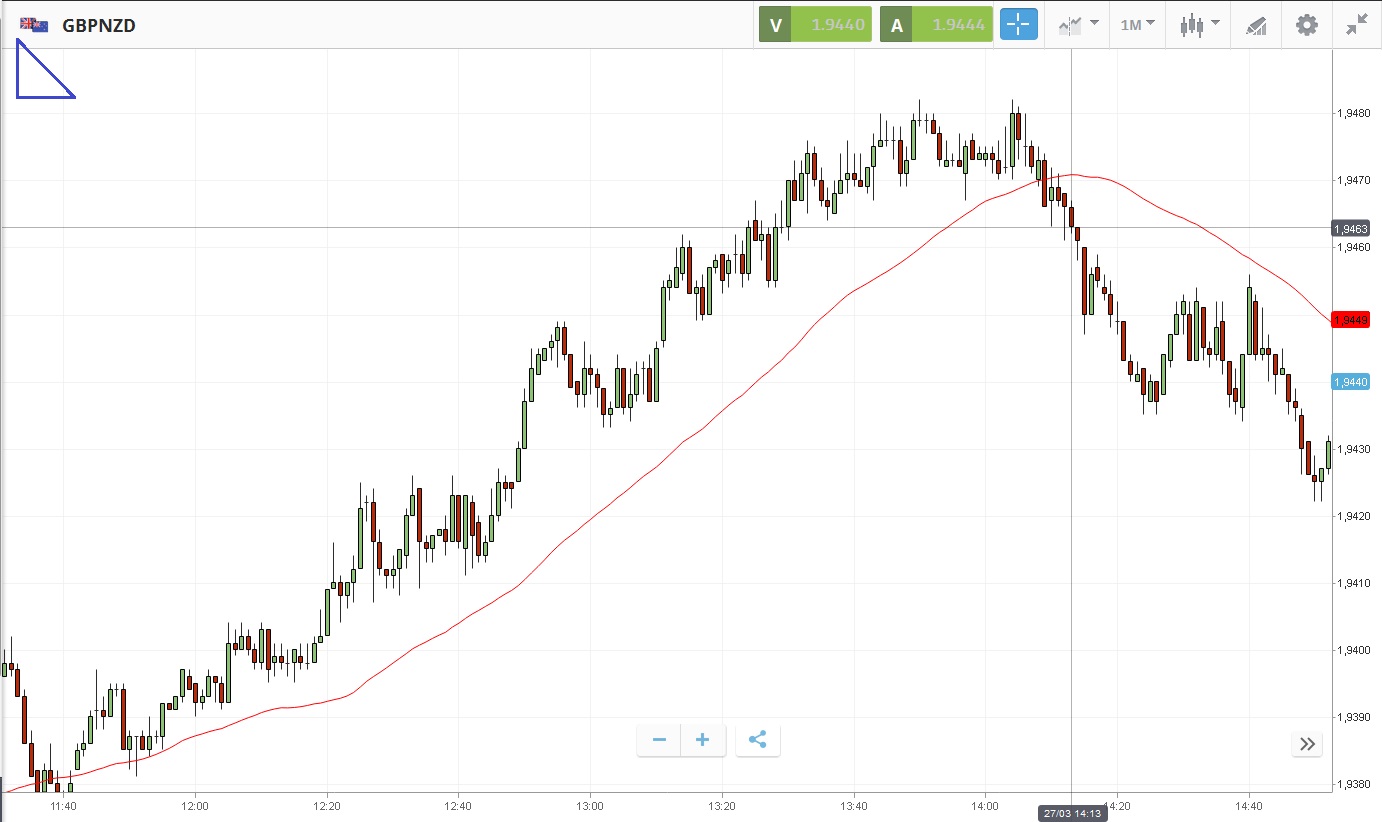Open chart settings gear
1382x822 pixels.
(x=1307, y=25)
